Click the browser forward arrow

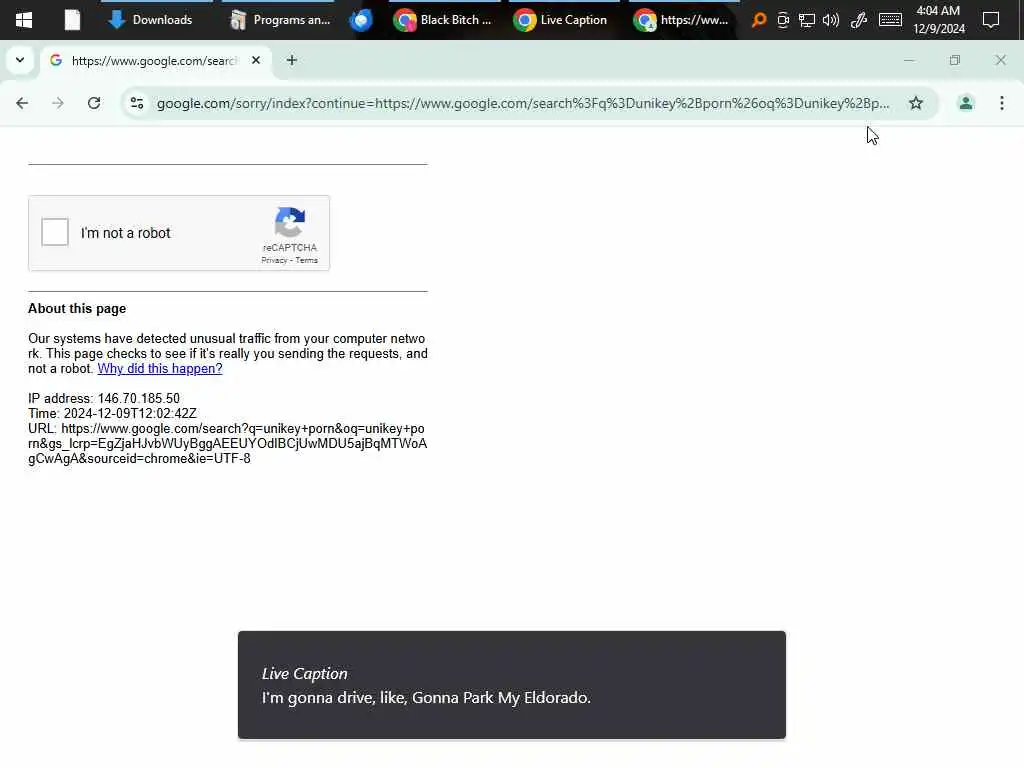[x=58, y=103]
